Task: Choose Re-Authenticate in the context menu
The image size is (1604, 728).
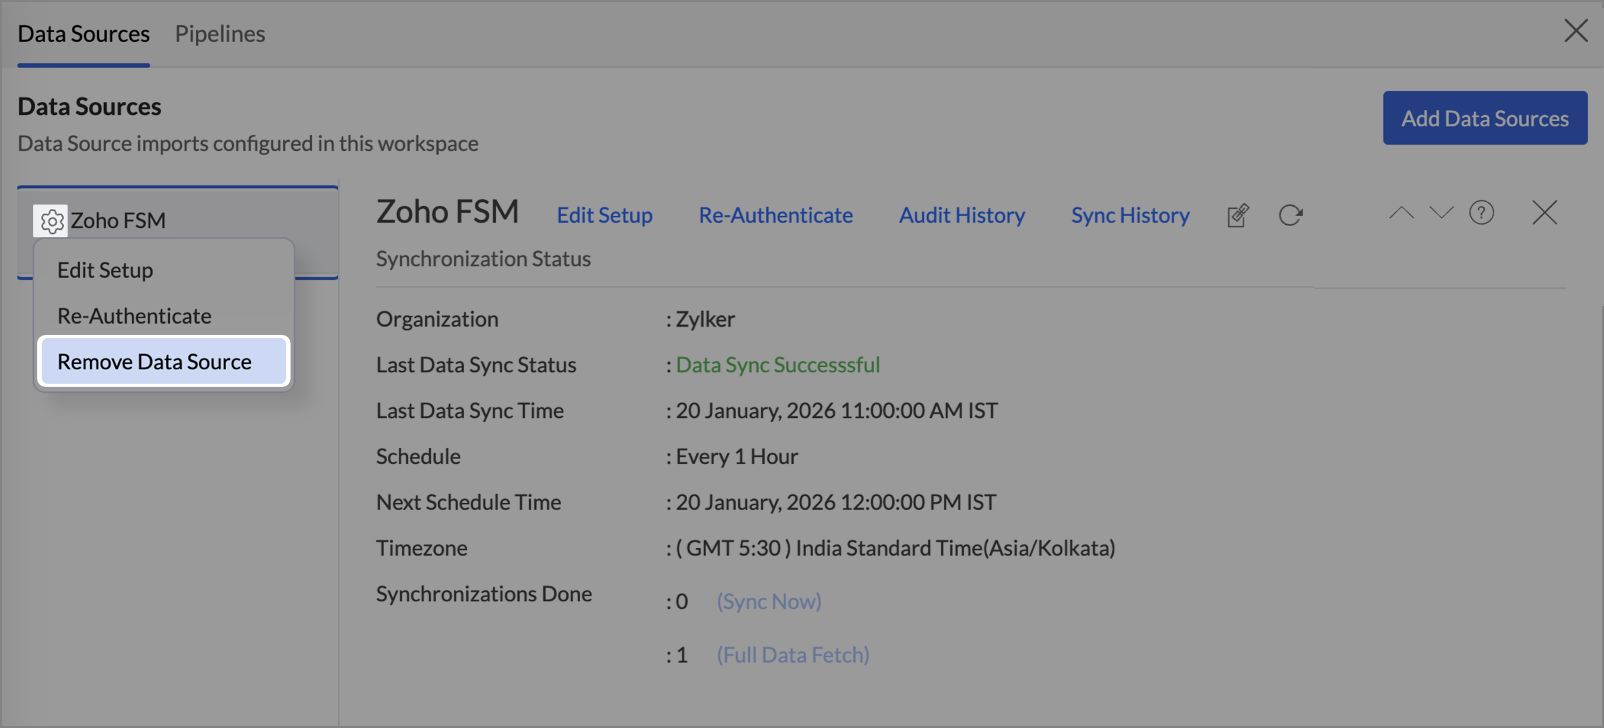Action: point(134,316)
